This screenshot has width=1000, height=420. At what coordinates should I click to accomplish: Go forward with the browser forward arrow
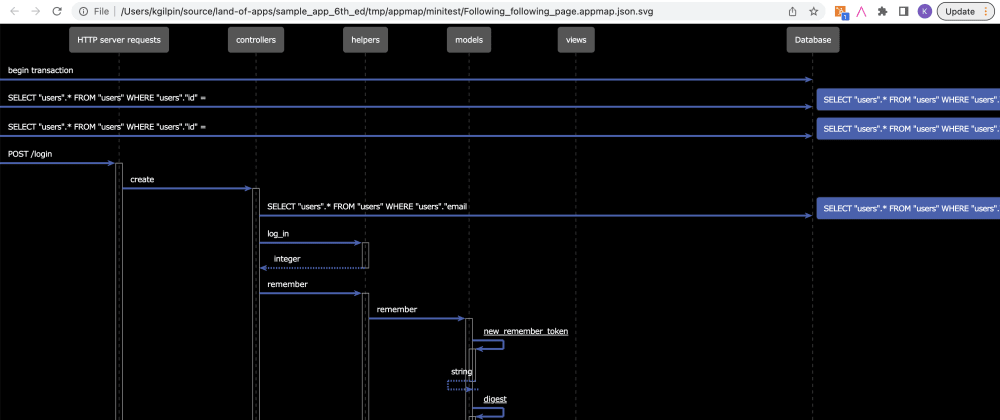[x=36, y=11]
